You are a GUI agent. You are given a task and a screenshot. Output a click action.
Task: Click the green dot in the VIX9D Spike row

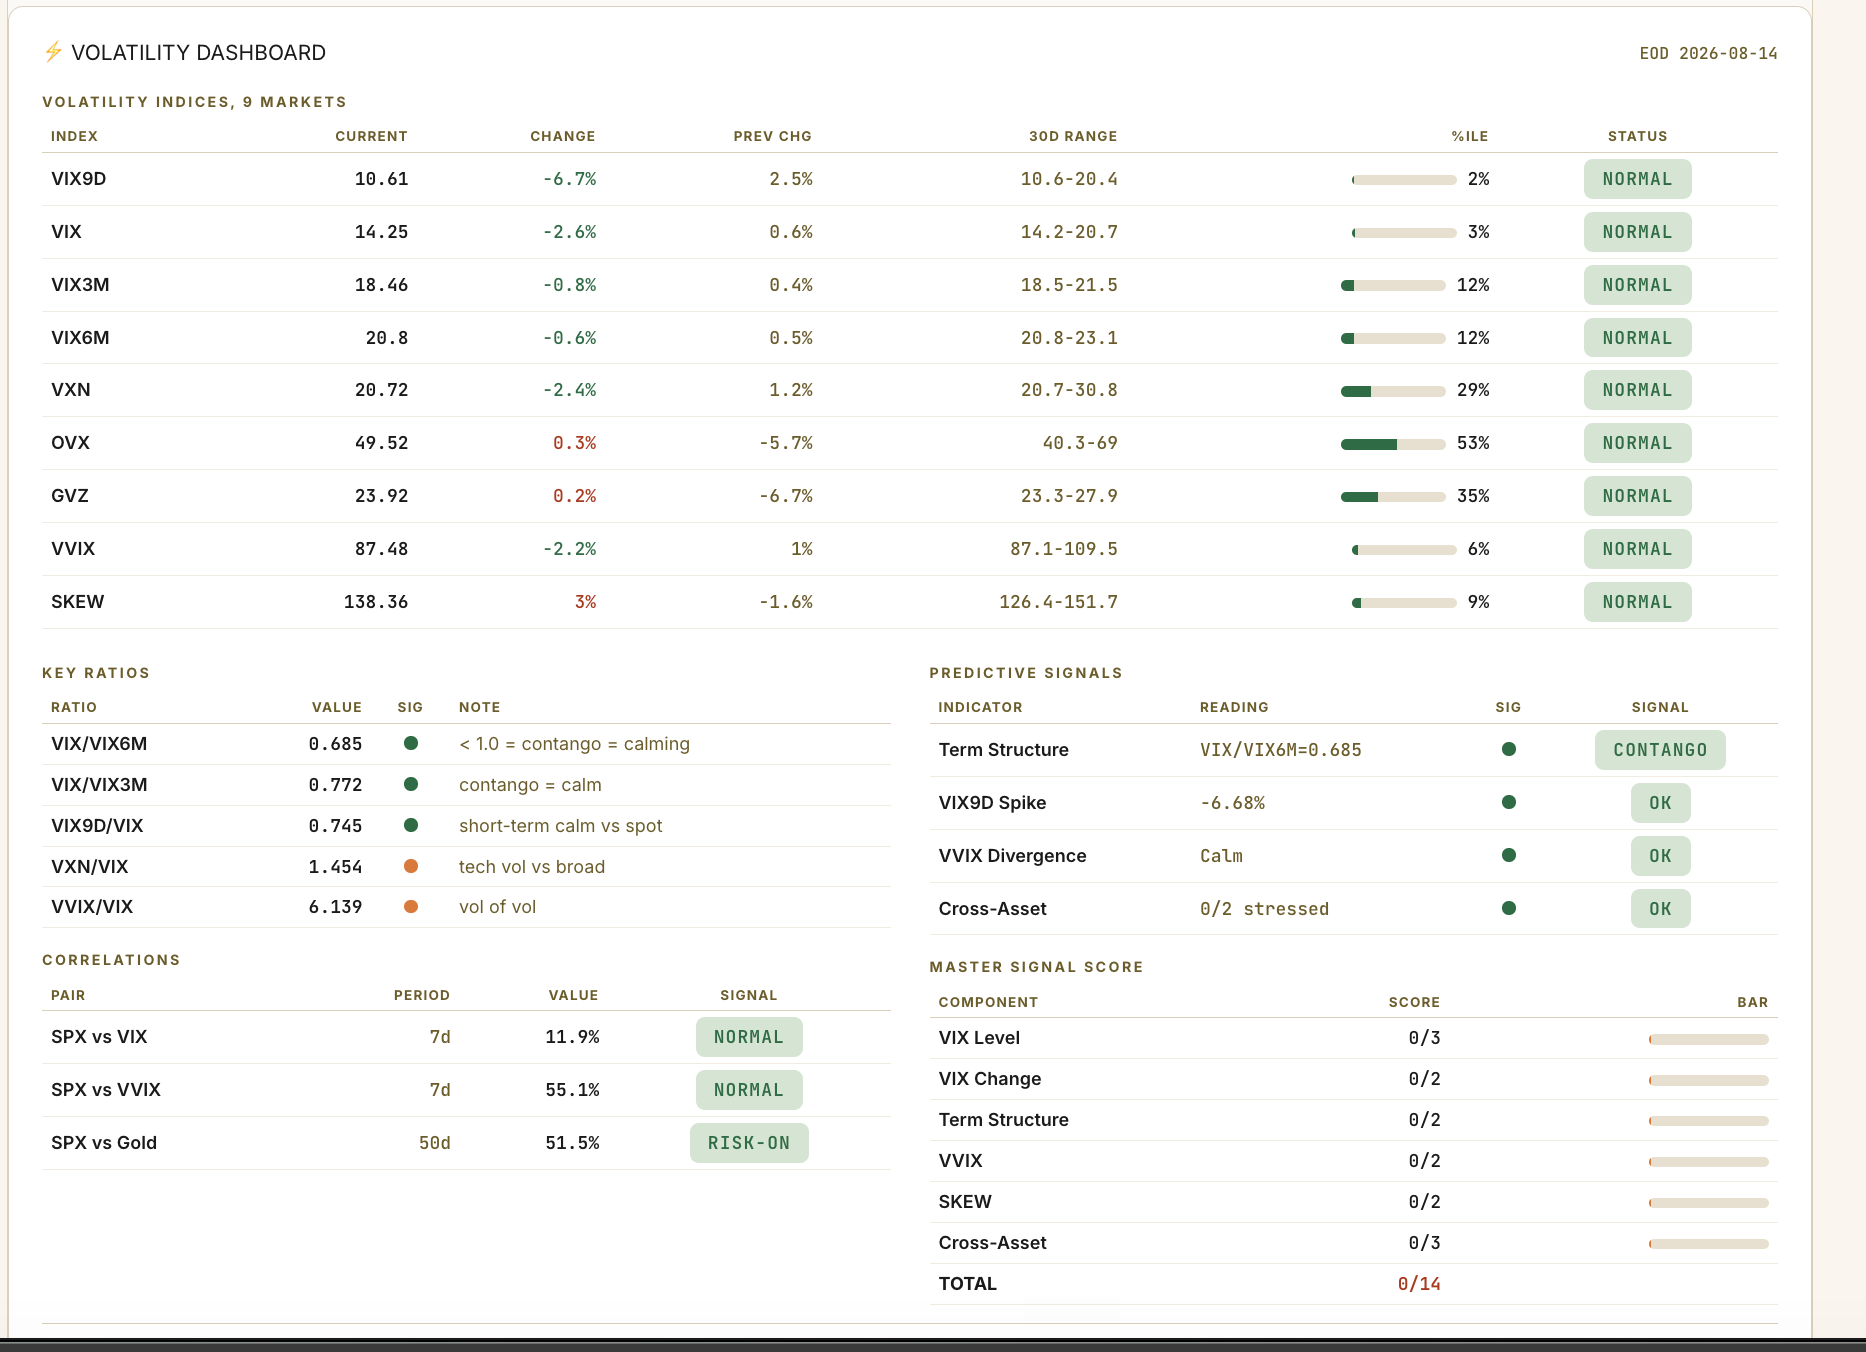pyautogui.click(x=1509, y=802)
